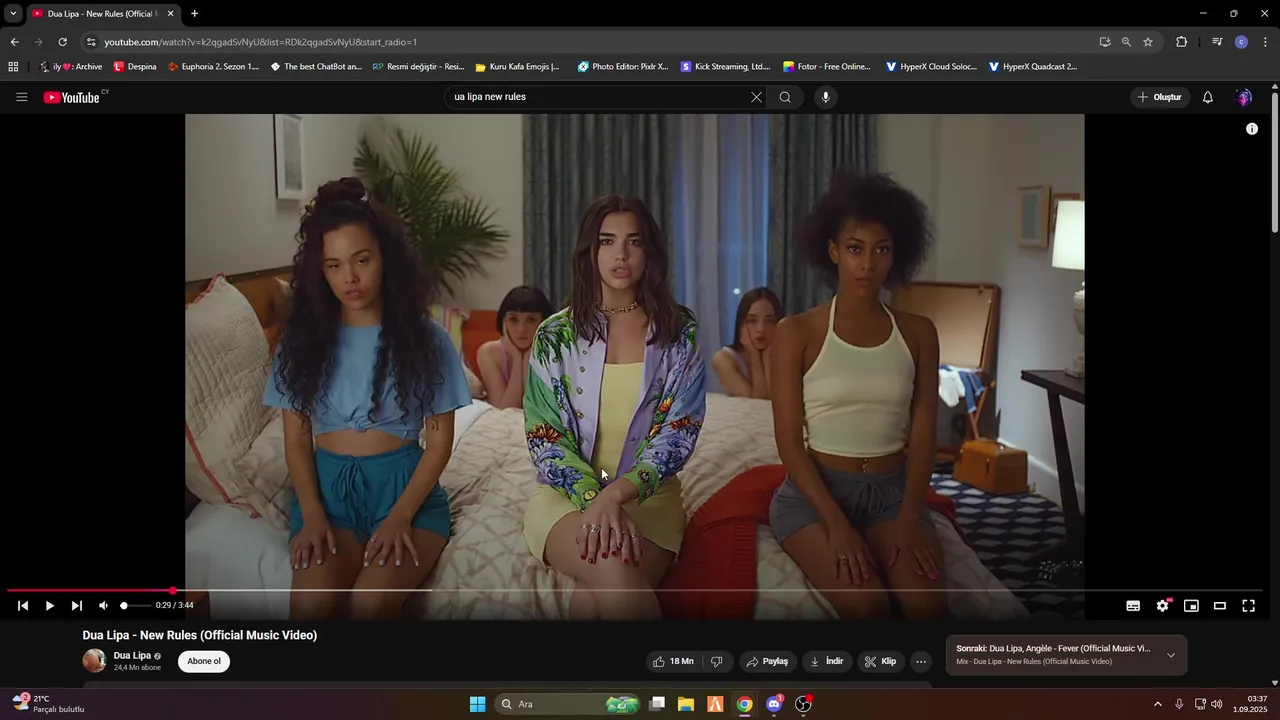Open the apps grid in bookmarks bar
Image resolution: width=1280 pixels, height=720 pixels.
[x=13, y=67]
